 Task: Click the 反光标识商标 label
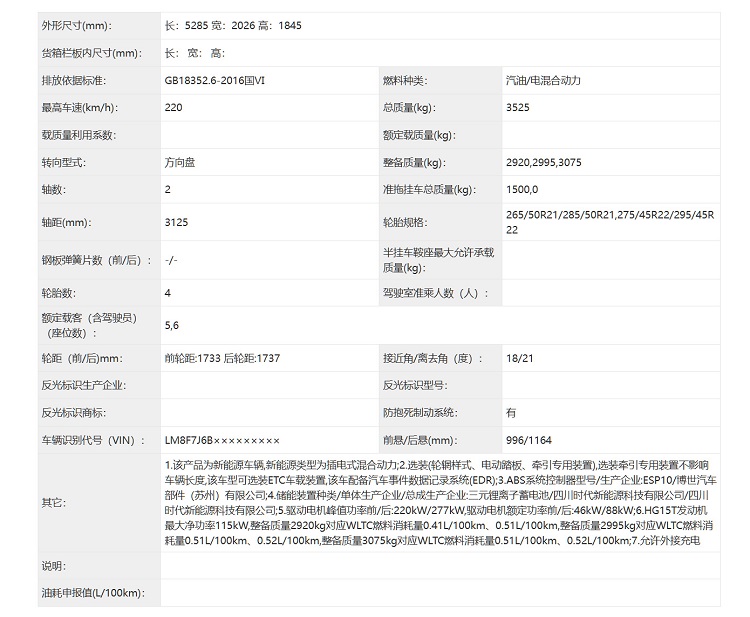[74, 413]
